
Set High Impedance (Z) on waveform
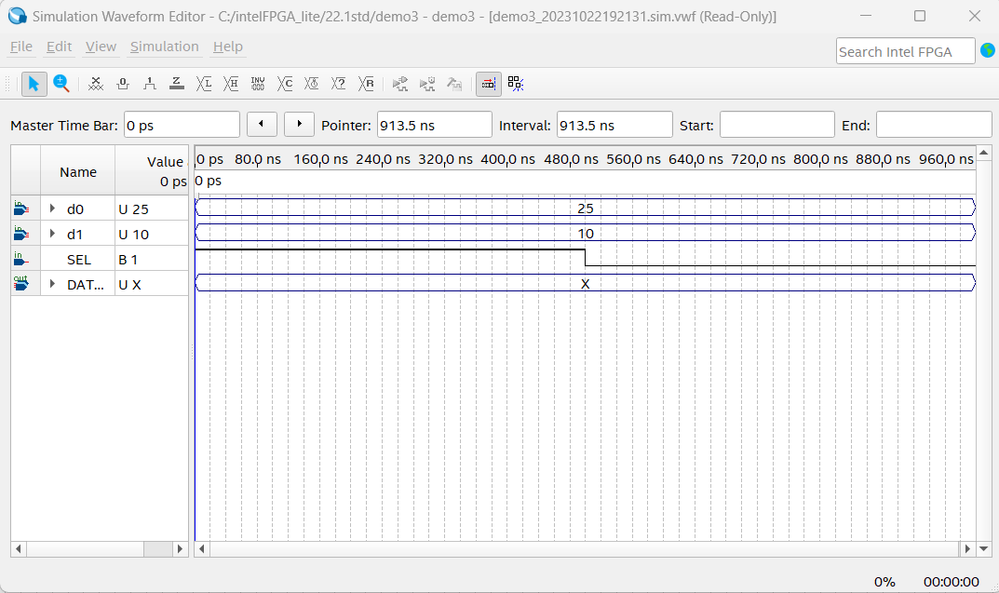pos(177,84)
